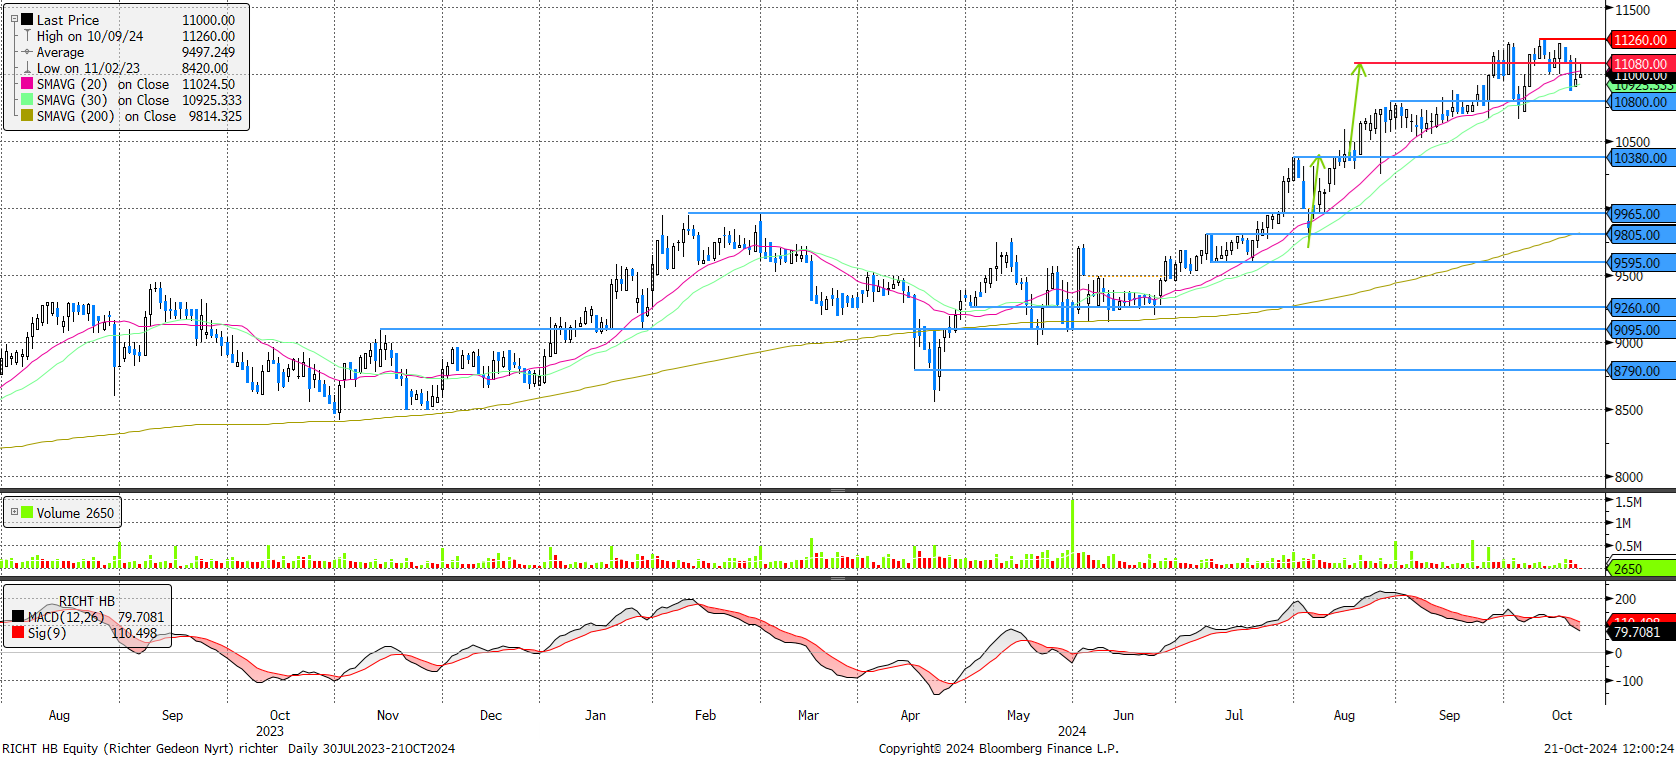Click the 1.5M volume axis tick
Screen dimensions: 1676x757
click(x=1629, y=502)
